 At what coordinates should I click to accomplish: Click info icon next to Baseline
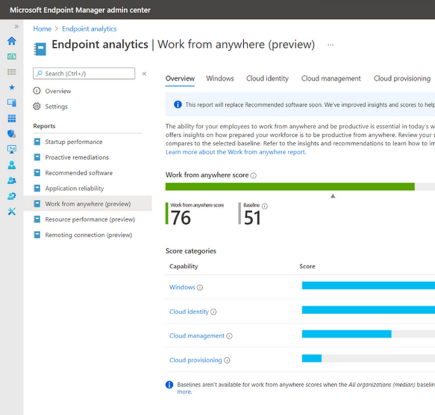(265, 206)
